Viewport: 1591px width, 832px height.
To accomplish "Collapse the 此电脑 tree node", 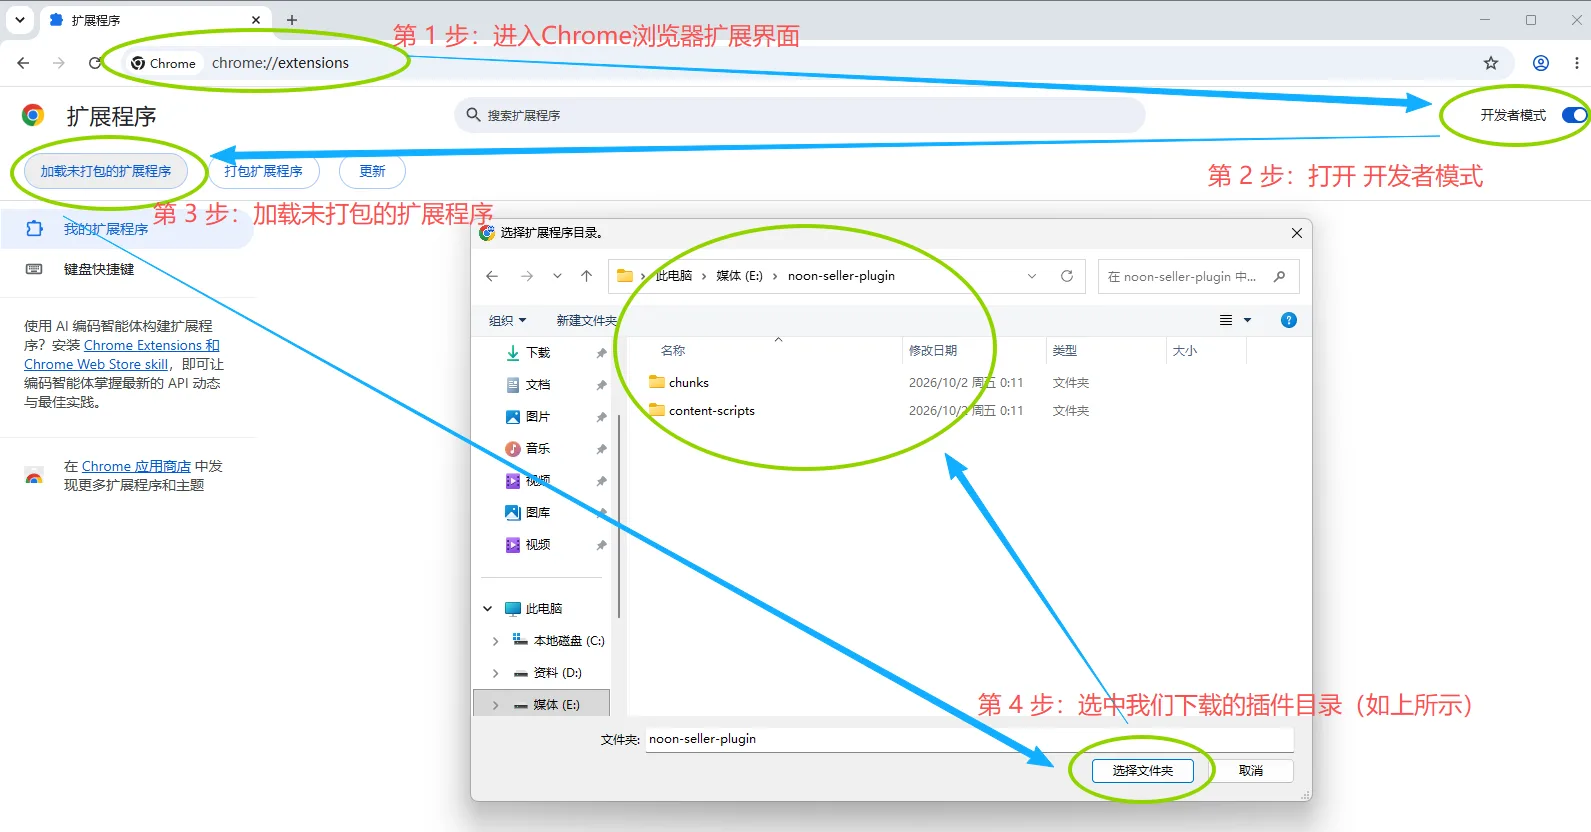I will point(488,609).
